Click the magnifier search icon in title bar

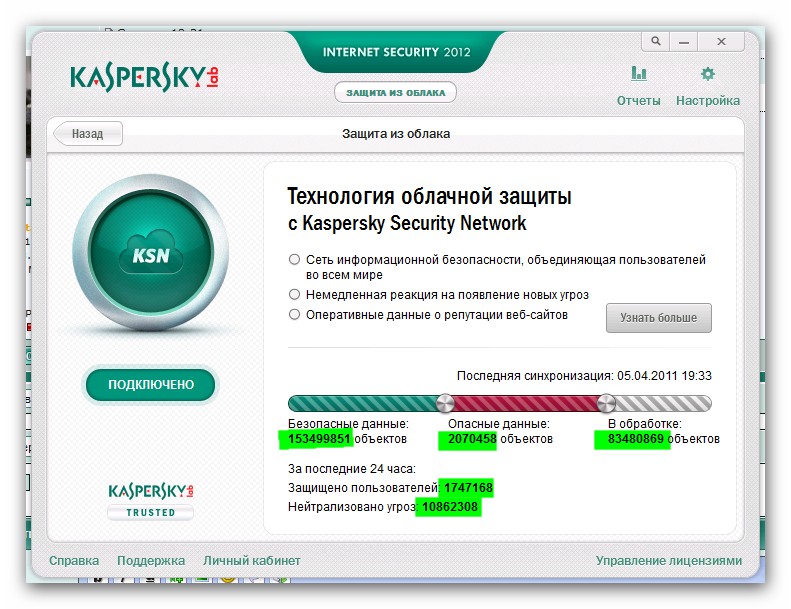655,41
